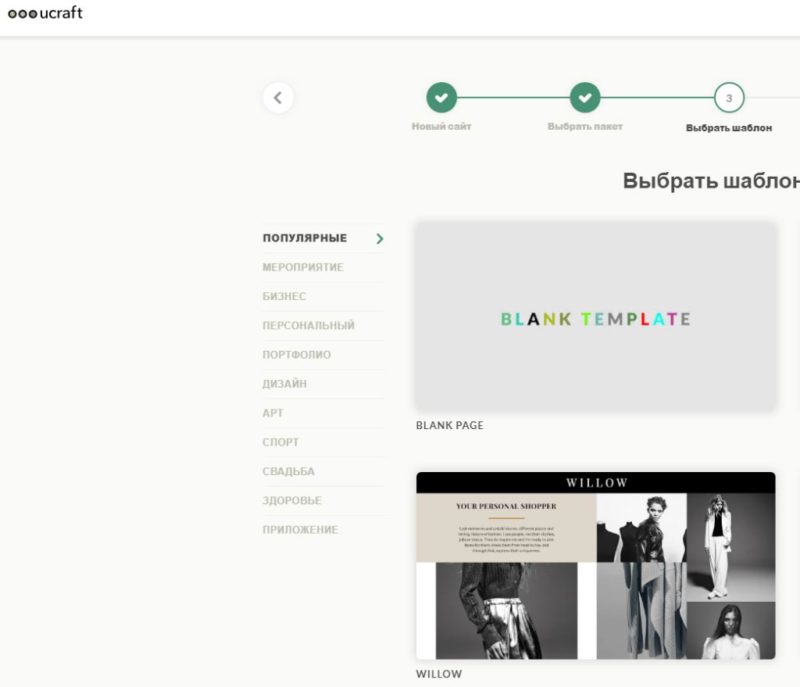The height and width of the screenshot is (687, 800).
Task: Show Портфолио templates
Action: point(296,354)
